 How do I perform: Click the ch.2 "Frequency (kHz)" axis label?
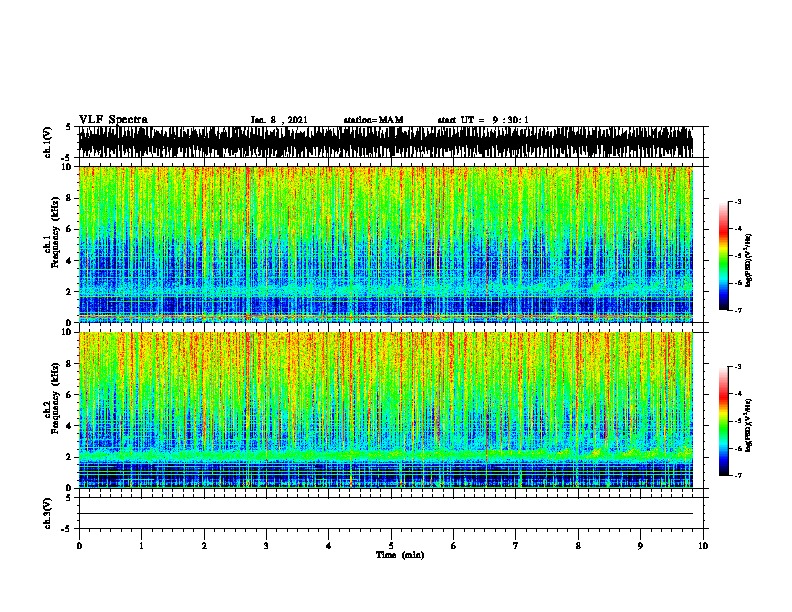[55, 398]
